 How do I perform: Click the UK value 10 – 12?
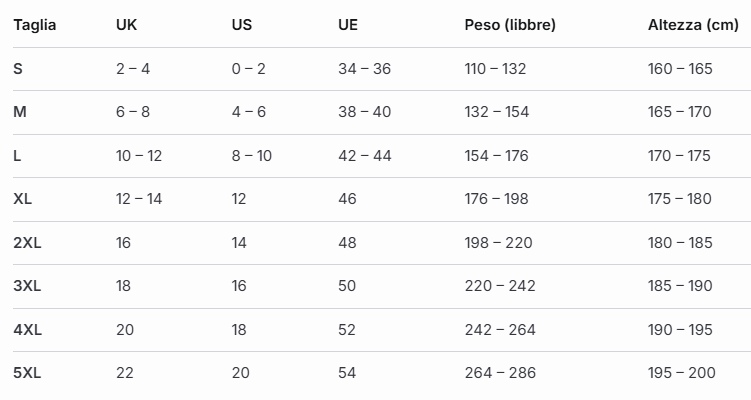[x=139, y=156]
